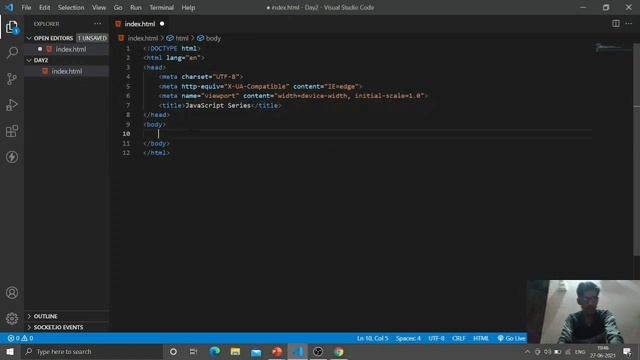The height and width of the screenshot is (360, 640).
Task: Open Cortana circle in taskbar
Action: (x=173, y=351)
